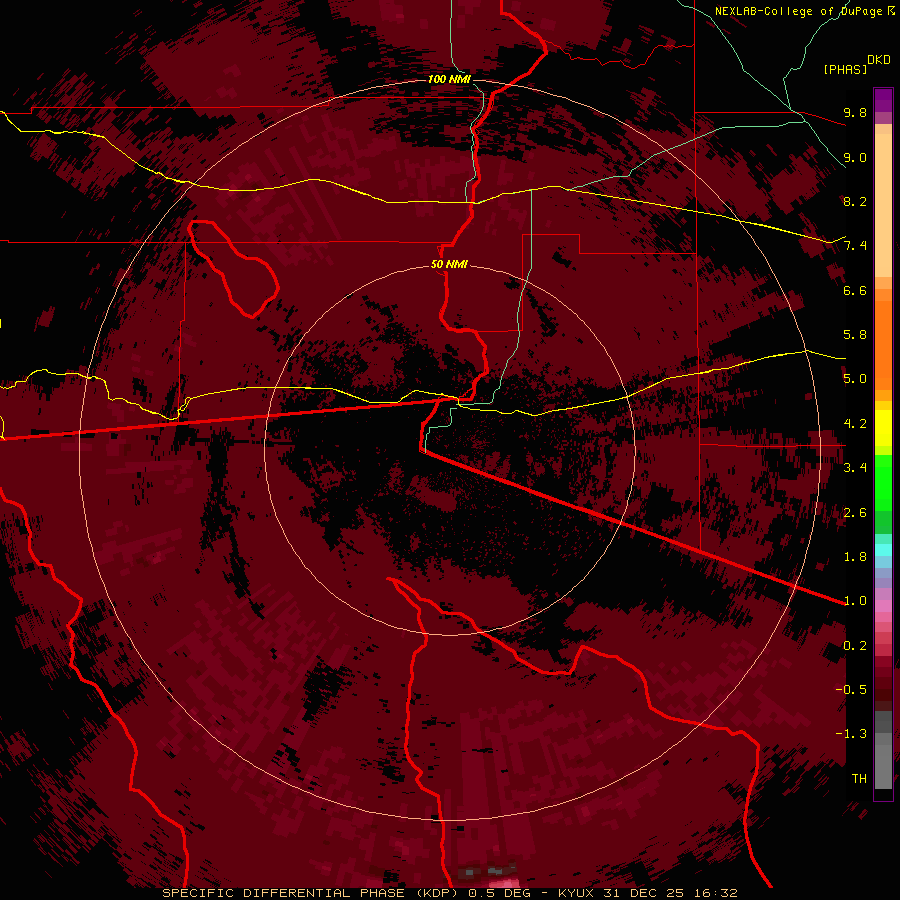Click the SPECIFIC DIFFERENTIAL PHASE caption text
The image size is (900, 900).
click(282, 893)
